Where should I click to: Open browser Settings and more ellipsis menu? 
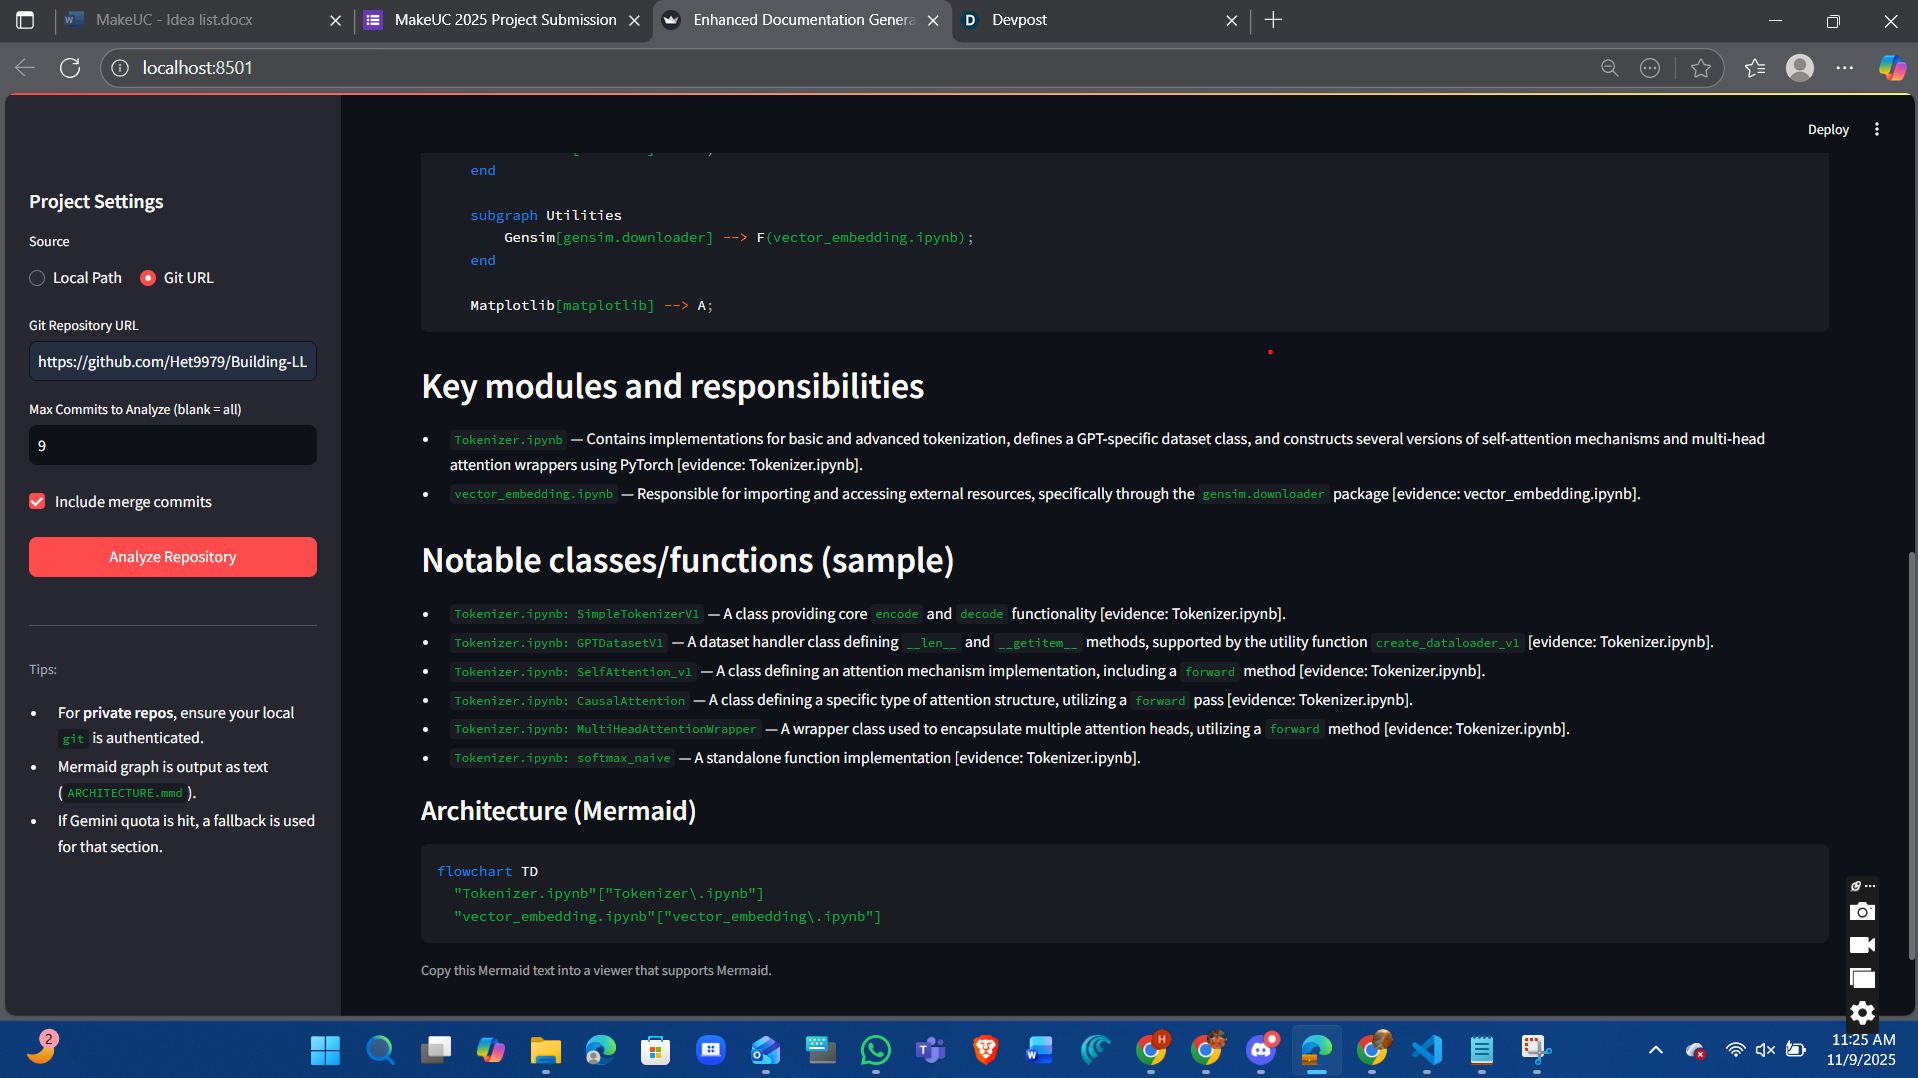click(1845, 68)
